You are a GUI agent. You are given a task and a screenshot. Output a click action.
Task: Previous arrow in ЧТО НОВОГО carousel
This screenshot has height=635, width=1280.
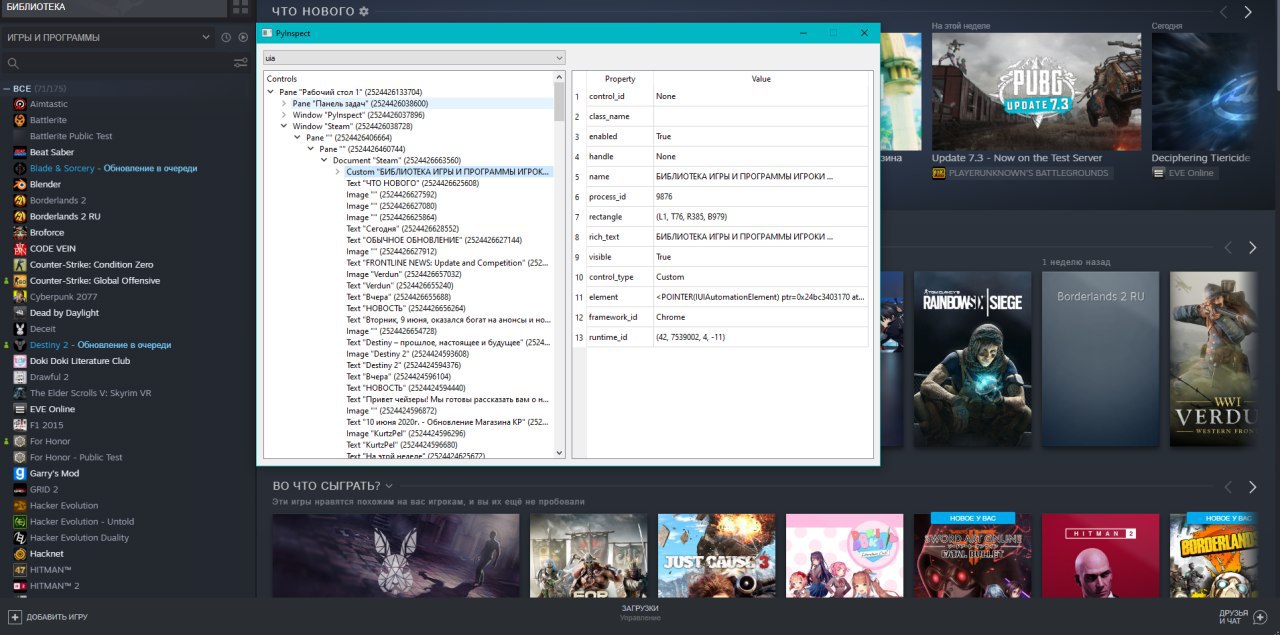tap(1224, 12)
